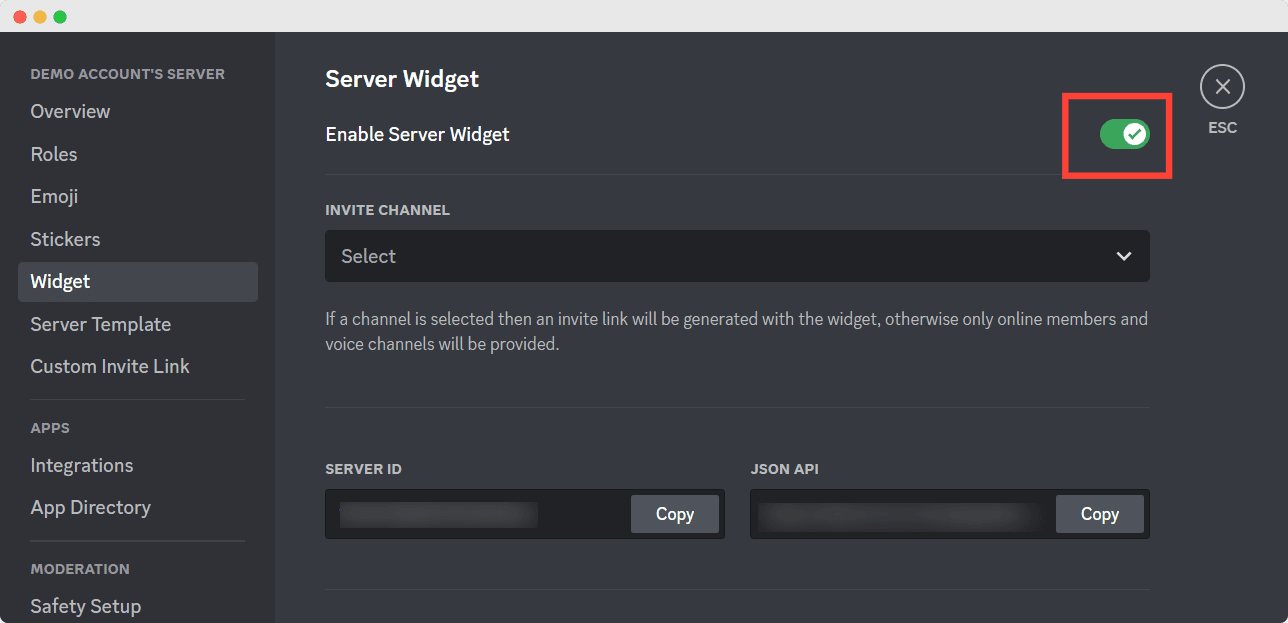
Task: Open the Invite Channel select dropdown
Action: [737, 256]
